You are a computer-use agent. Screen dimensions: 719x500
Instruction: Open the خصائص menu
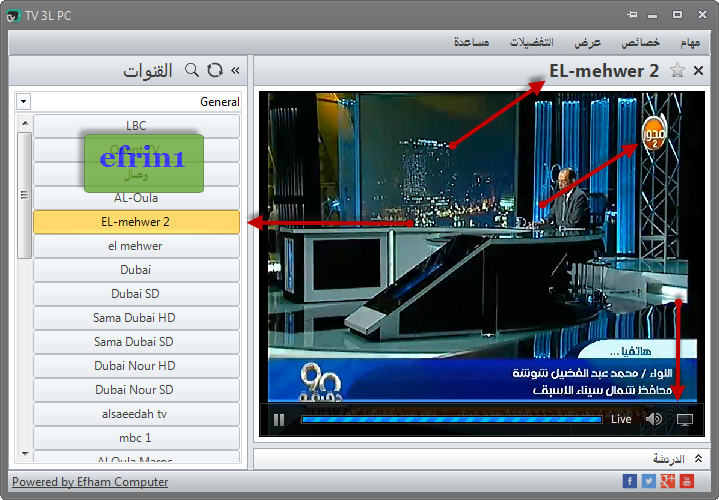pyautogui.click(x=641, y=42)
